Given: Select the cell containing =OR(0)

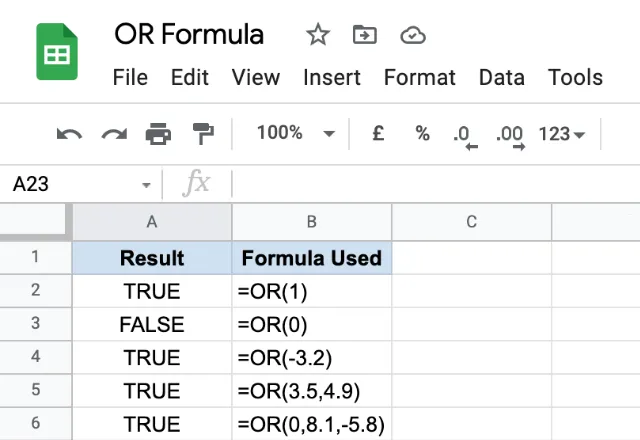Looking at the screenshot, I should tap(311, 324).
